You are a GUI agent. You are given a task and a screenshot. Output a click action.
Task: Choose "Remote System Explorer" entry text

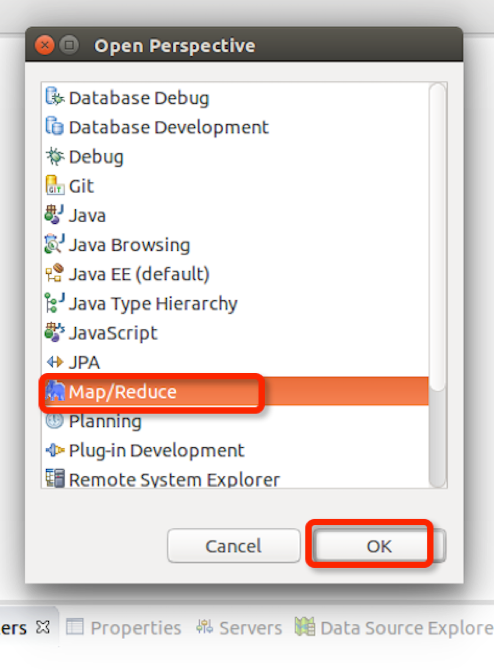click(174, 479)
